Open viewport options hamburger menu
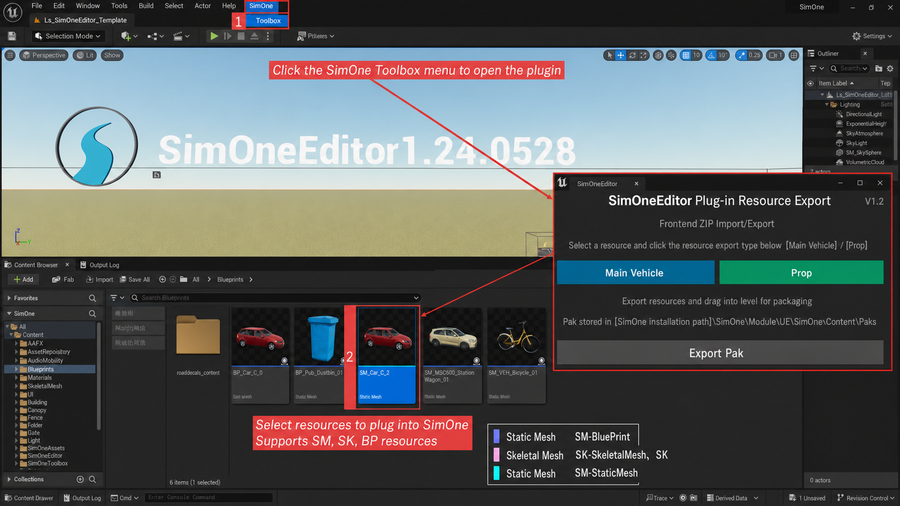Screen dimensions: 900x506 pyautogui.click(x=10, y=55)
